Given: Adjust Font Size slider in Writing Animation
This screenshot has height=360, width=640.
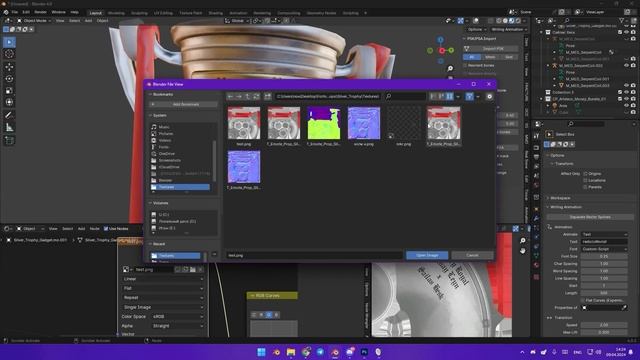Looking at the screenshot, I should (604, 256).
